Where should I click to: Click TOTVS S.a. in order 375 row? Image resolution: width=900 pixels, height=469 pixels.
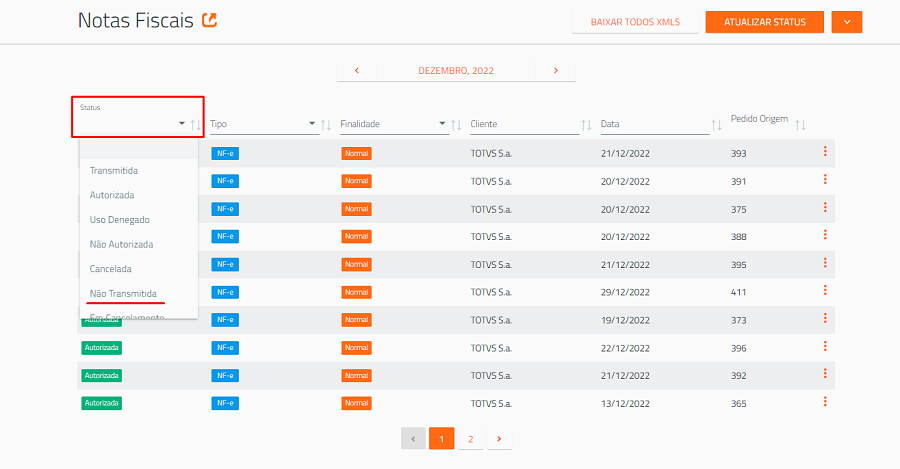tap(491, 210)
